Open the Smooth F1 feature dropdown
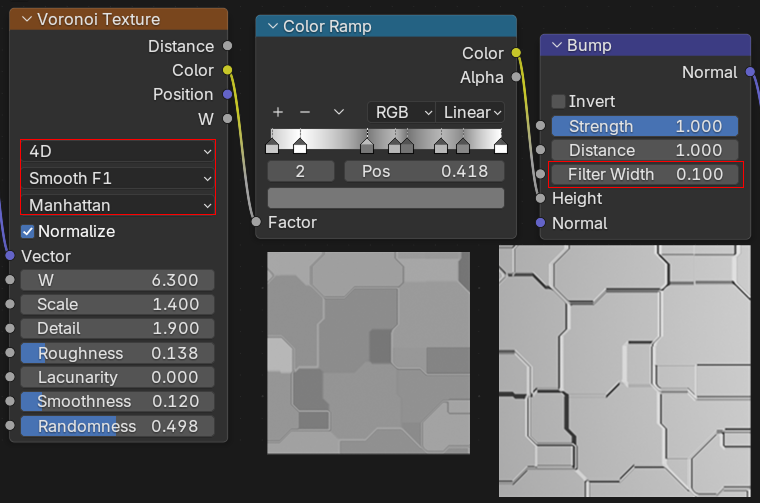 (119, 178)
